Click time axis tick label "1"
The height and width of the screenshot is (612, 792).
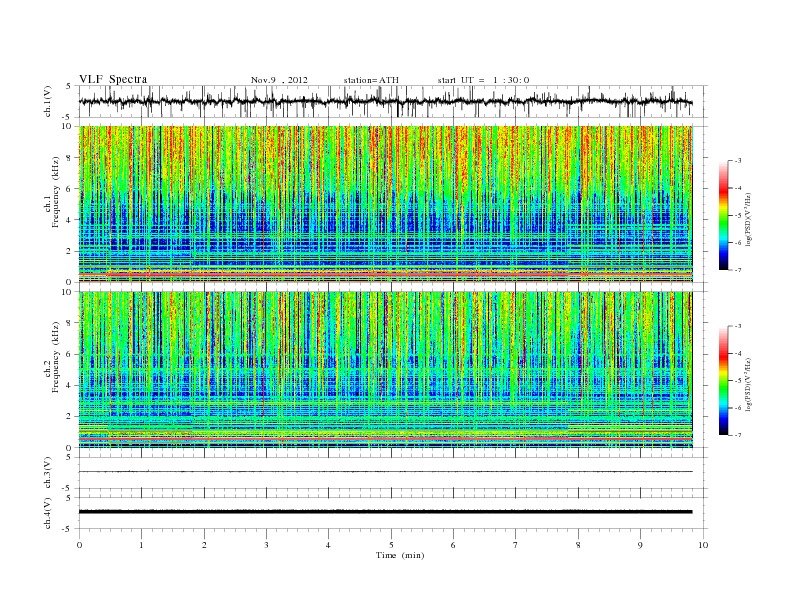click(x=141, y=545)
